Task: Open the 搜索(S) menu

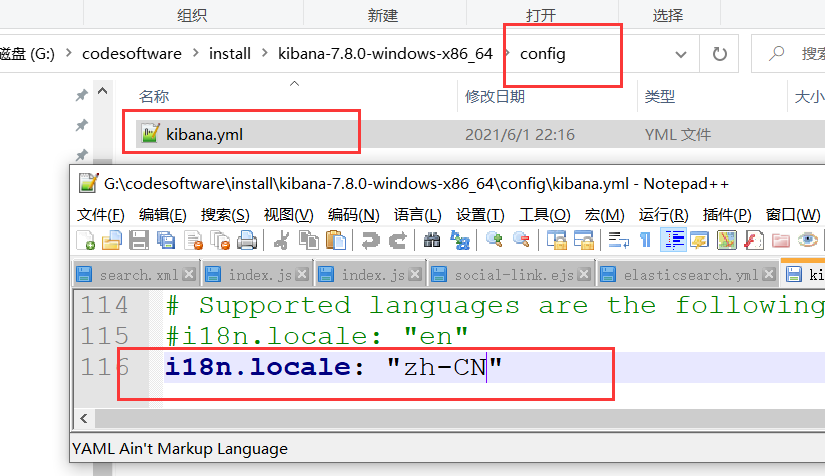Action: (x=225, y=215)
